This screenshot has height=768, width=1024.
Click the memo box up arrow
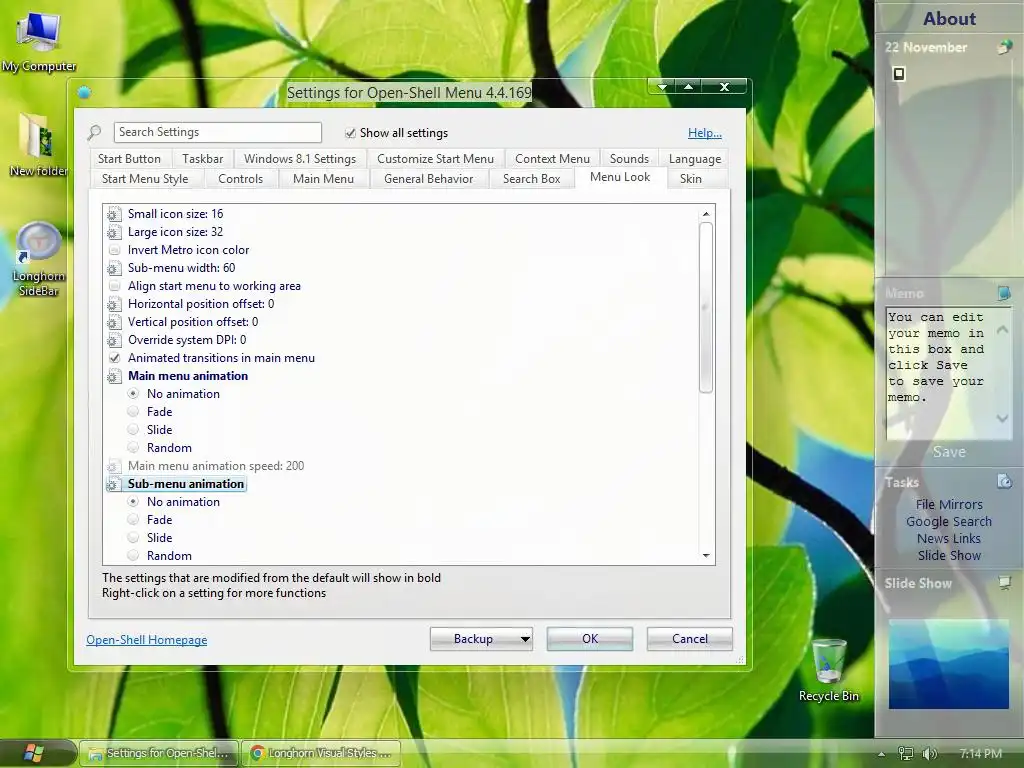tap(1002, 330)
